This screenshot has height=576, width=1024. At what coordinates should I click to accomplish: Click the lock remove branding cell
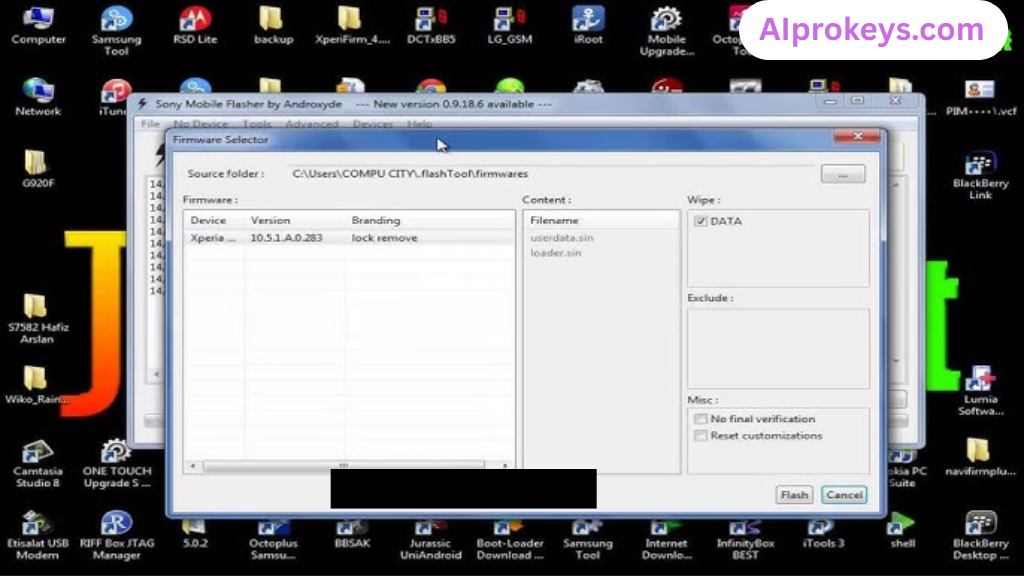(x=384, y=238)
